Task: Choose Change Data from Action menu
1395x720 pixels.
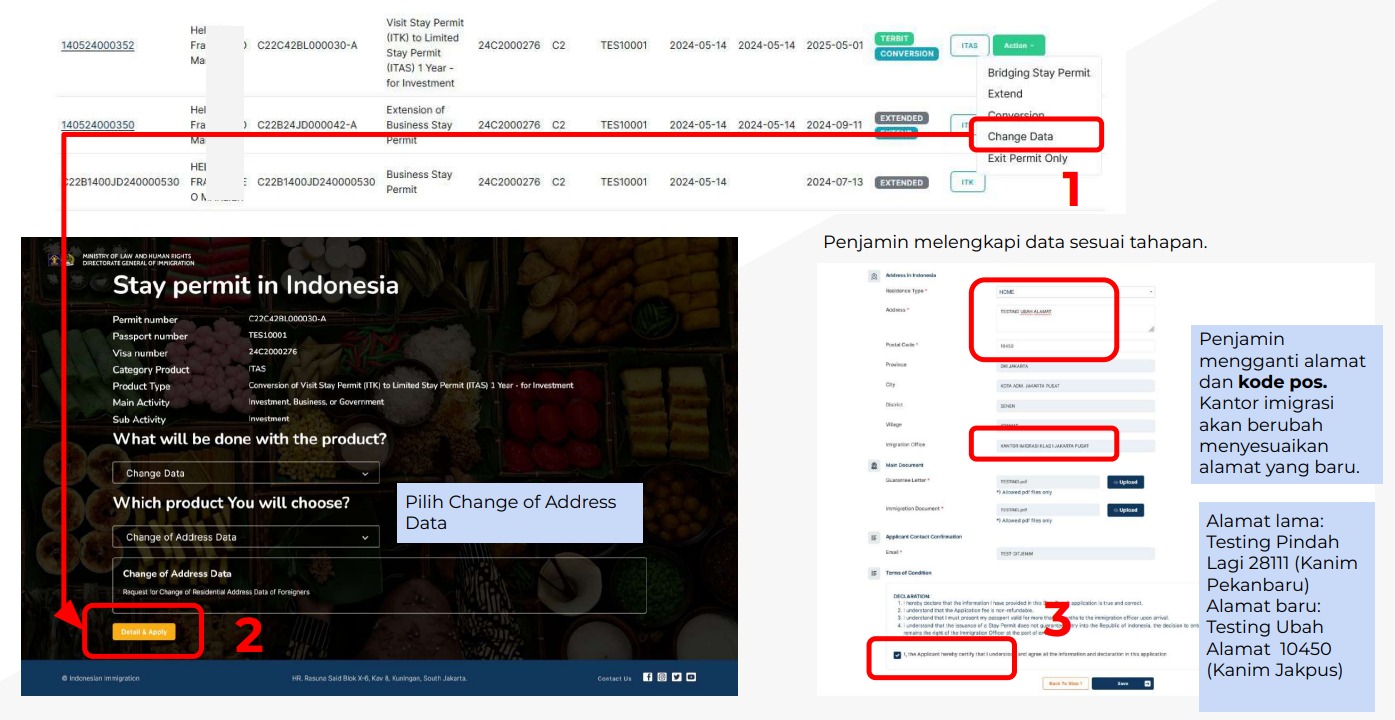Action: pyautogui.click(x=1020, y=136)
